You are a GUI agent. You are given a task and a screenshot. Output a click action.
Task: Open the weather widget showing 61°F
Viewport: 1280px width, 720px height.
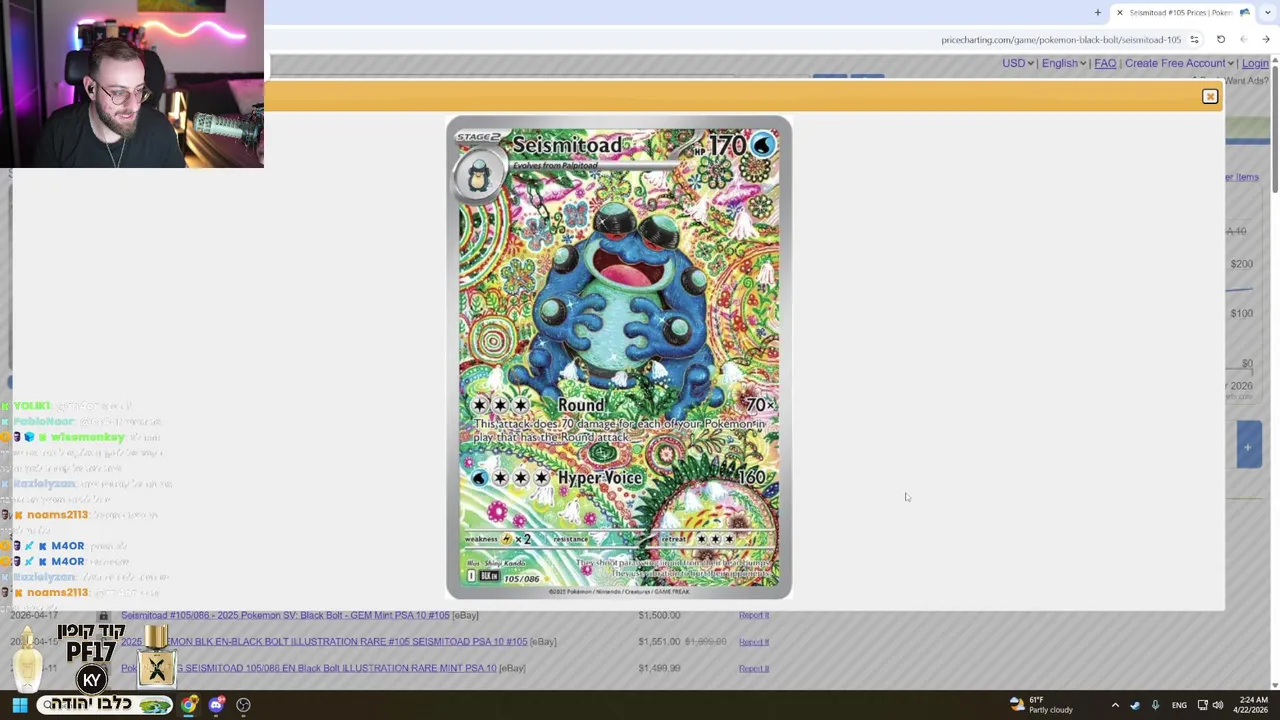click(1041, 705)
